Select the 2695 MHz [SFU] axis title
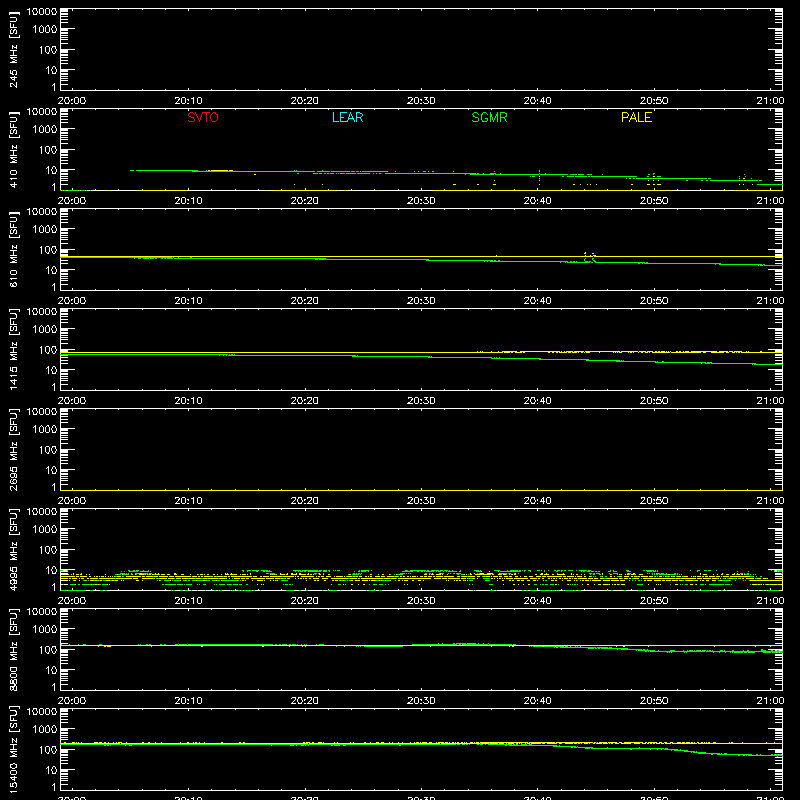 coord(13,449)
